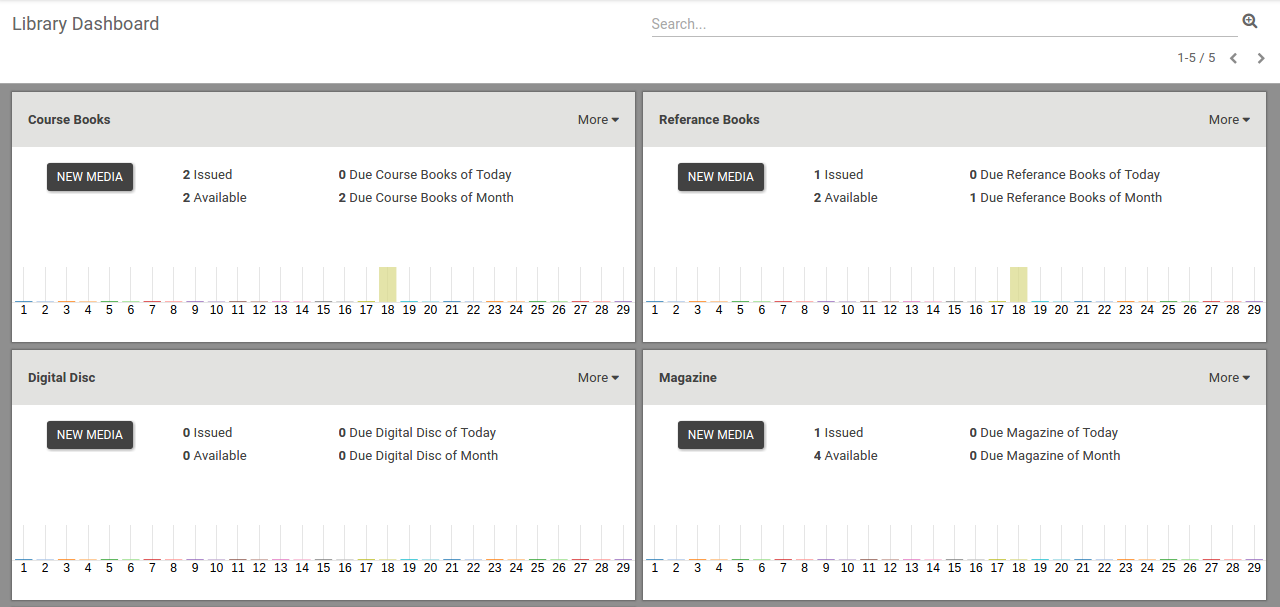
Task: Open More dropdown on Magazine card
Action: tap(1229, 378)
